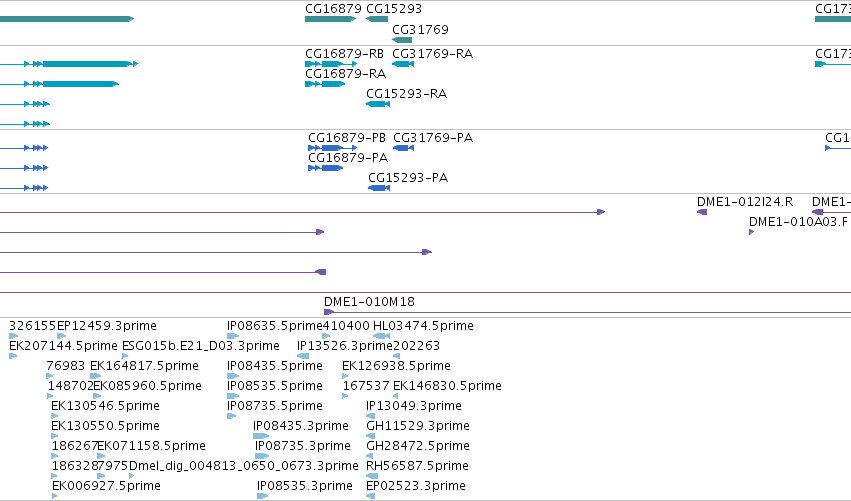Select the 167537 insertion label
The image size is (851, 501).
point(366,386)
